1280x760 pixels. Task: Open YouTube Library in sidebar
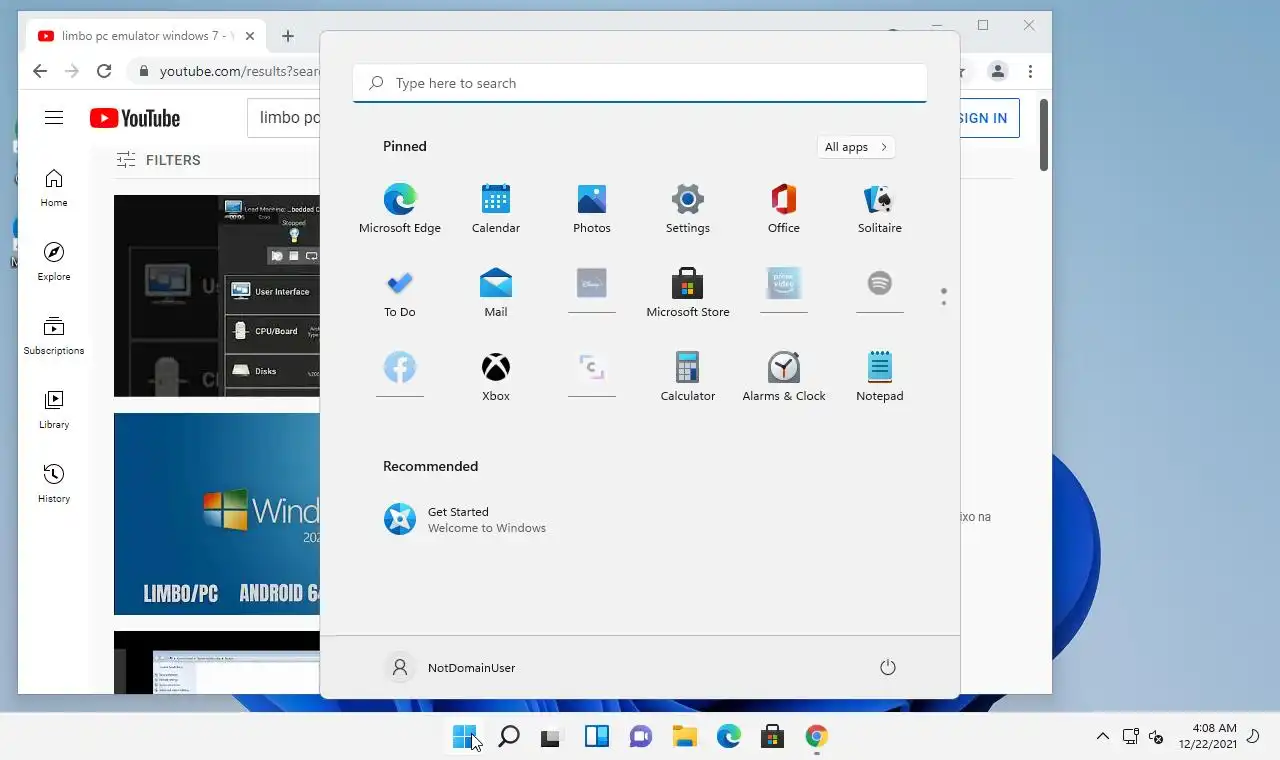tap(54, 410)
